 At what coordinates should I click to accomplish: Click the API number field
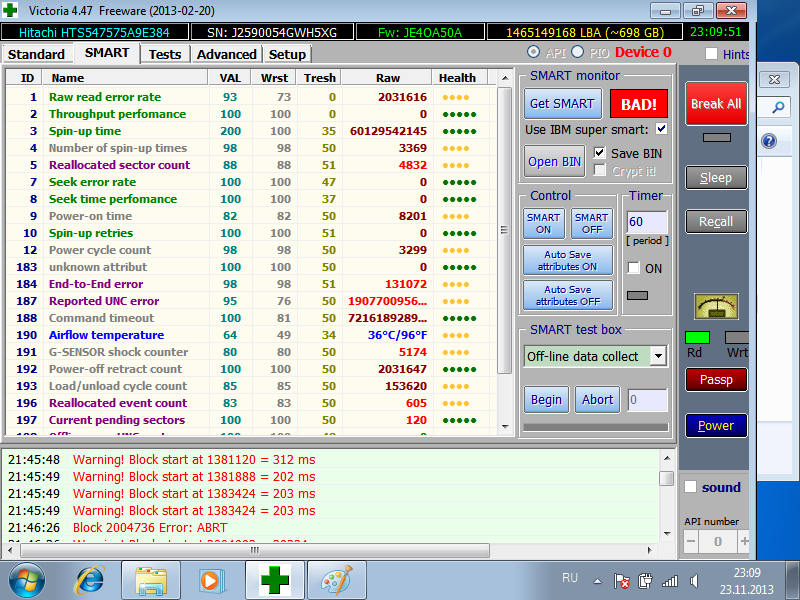click(x=717, y=541)
